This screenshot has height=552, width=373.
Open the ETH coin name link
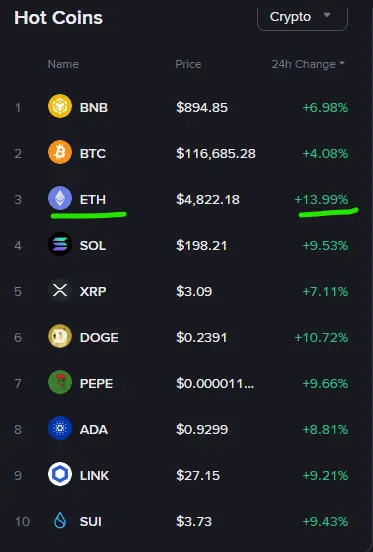coord(93,200)
